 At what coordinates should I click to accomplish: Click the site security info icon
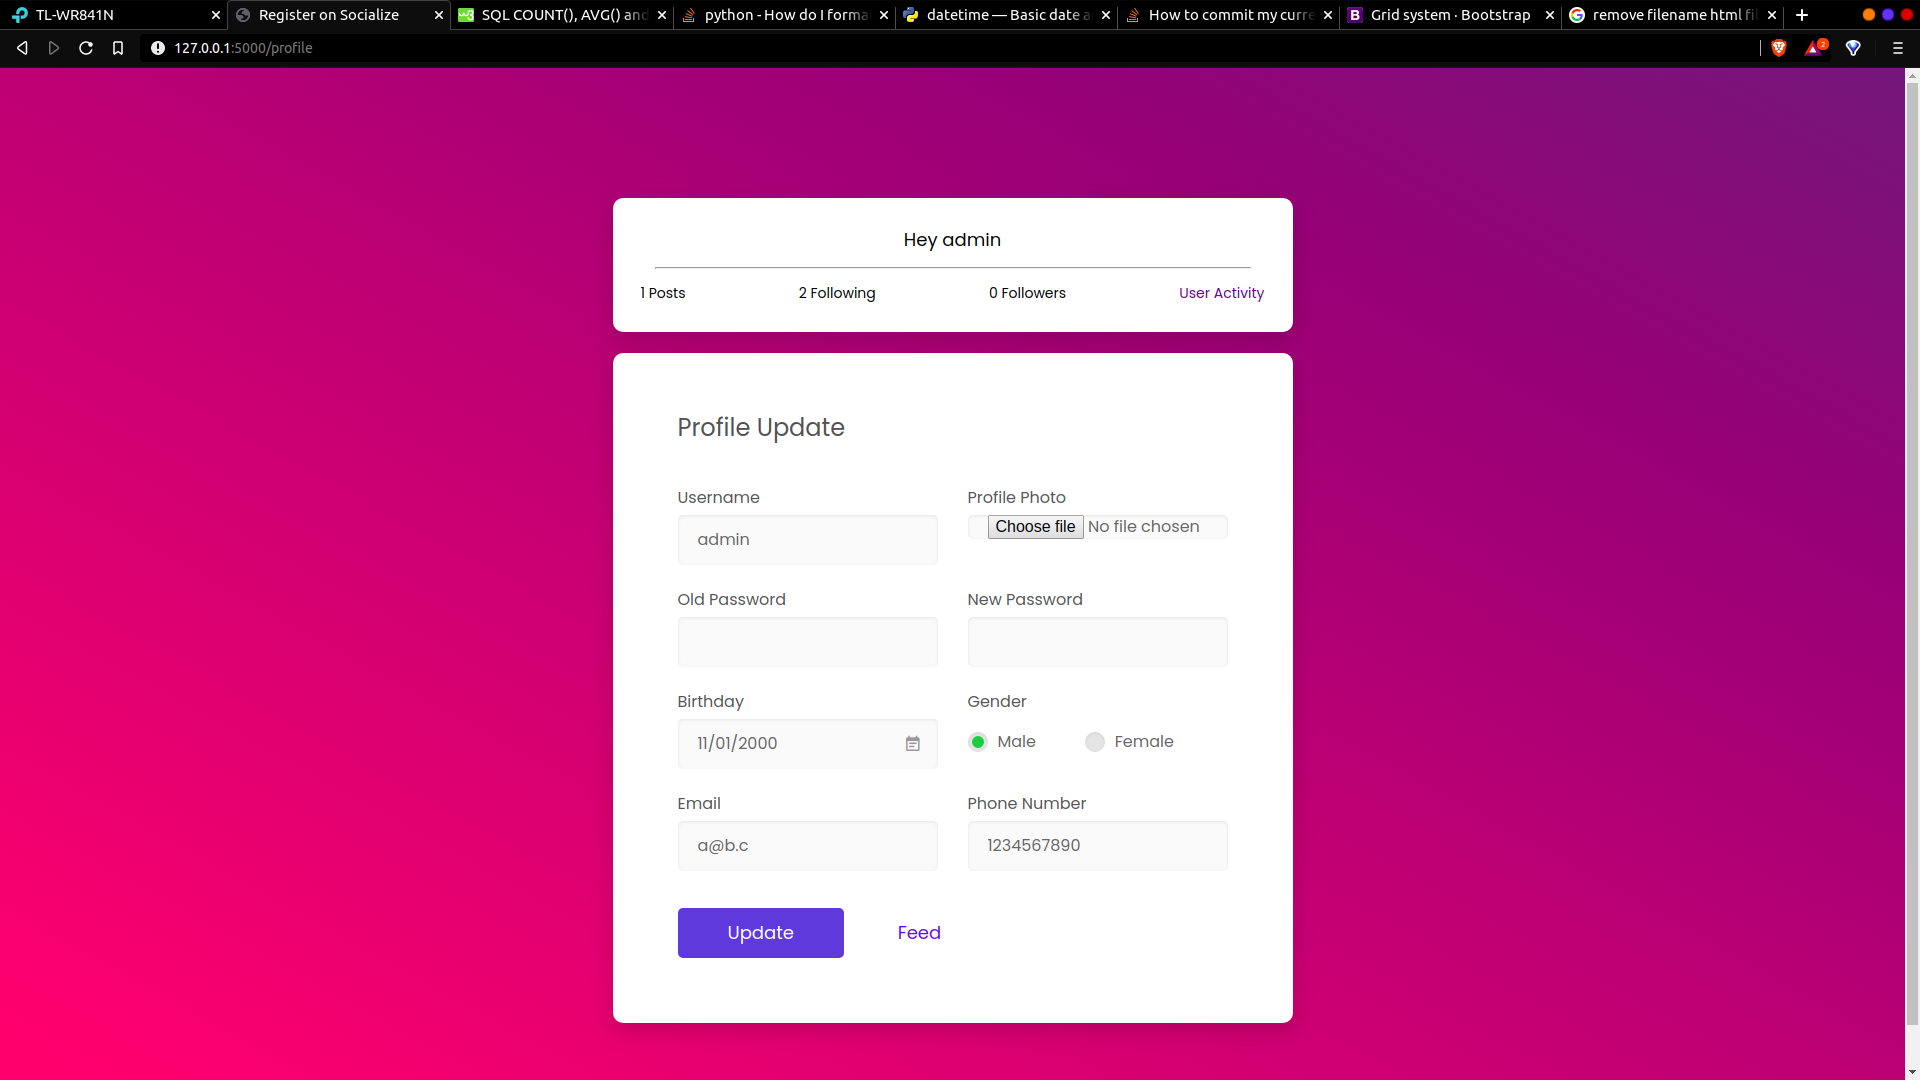(x=158, y=48)
